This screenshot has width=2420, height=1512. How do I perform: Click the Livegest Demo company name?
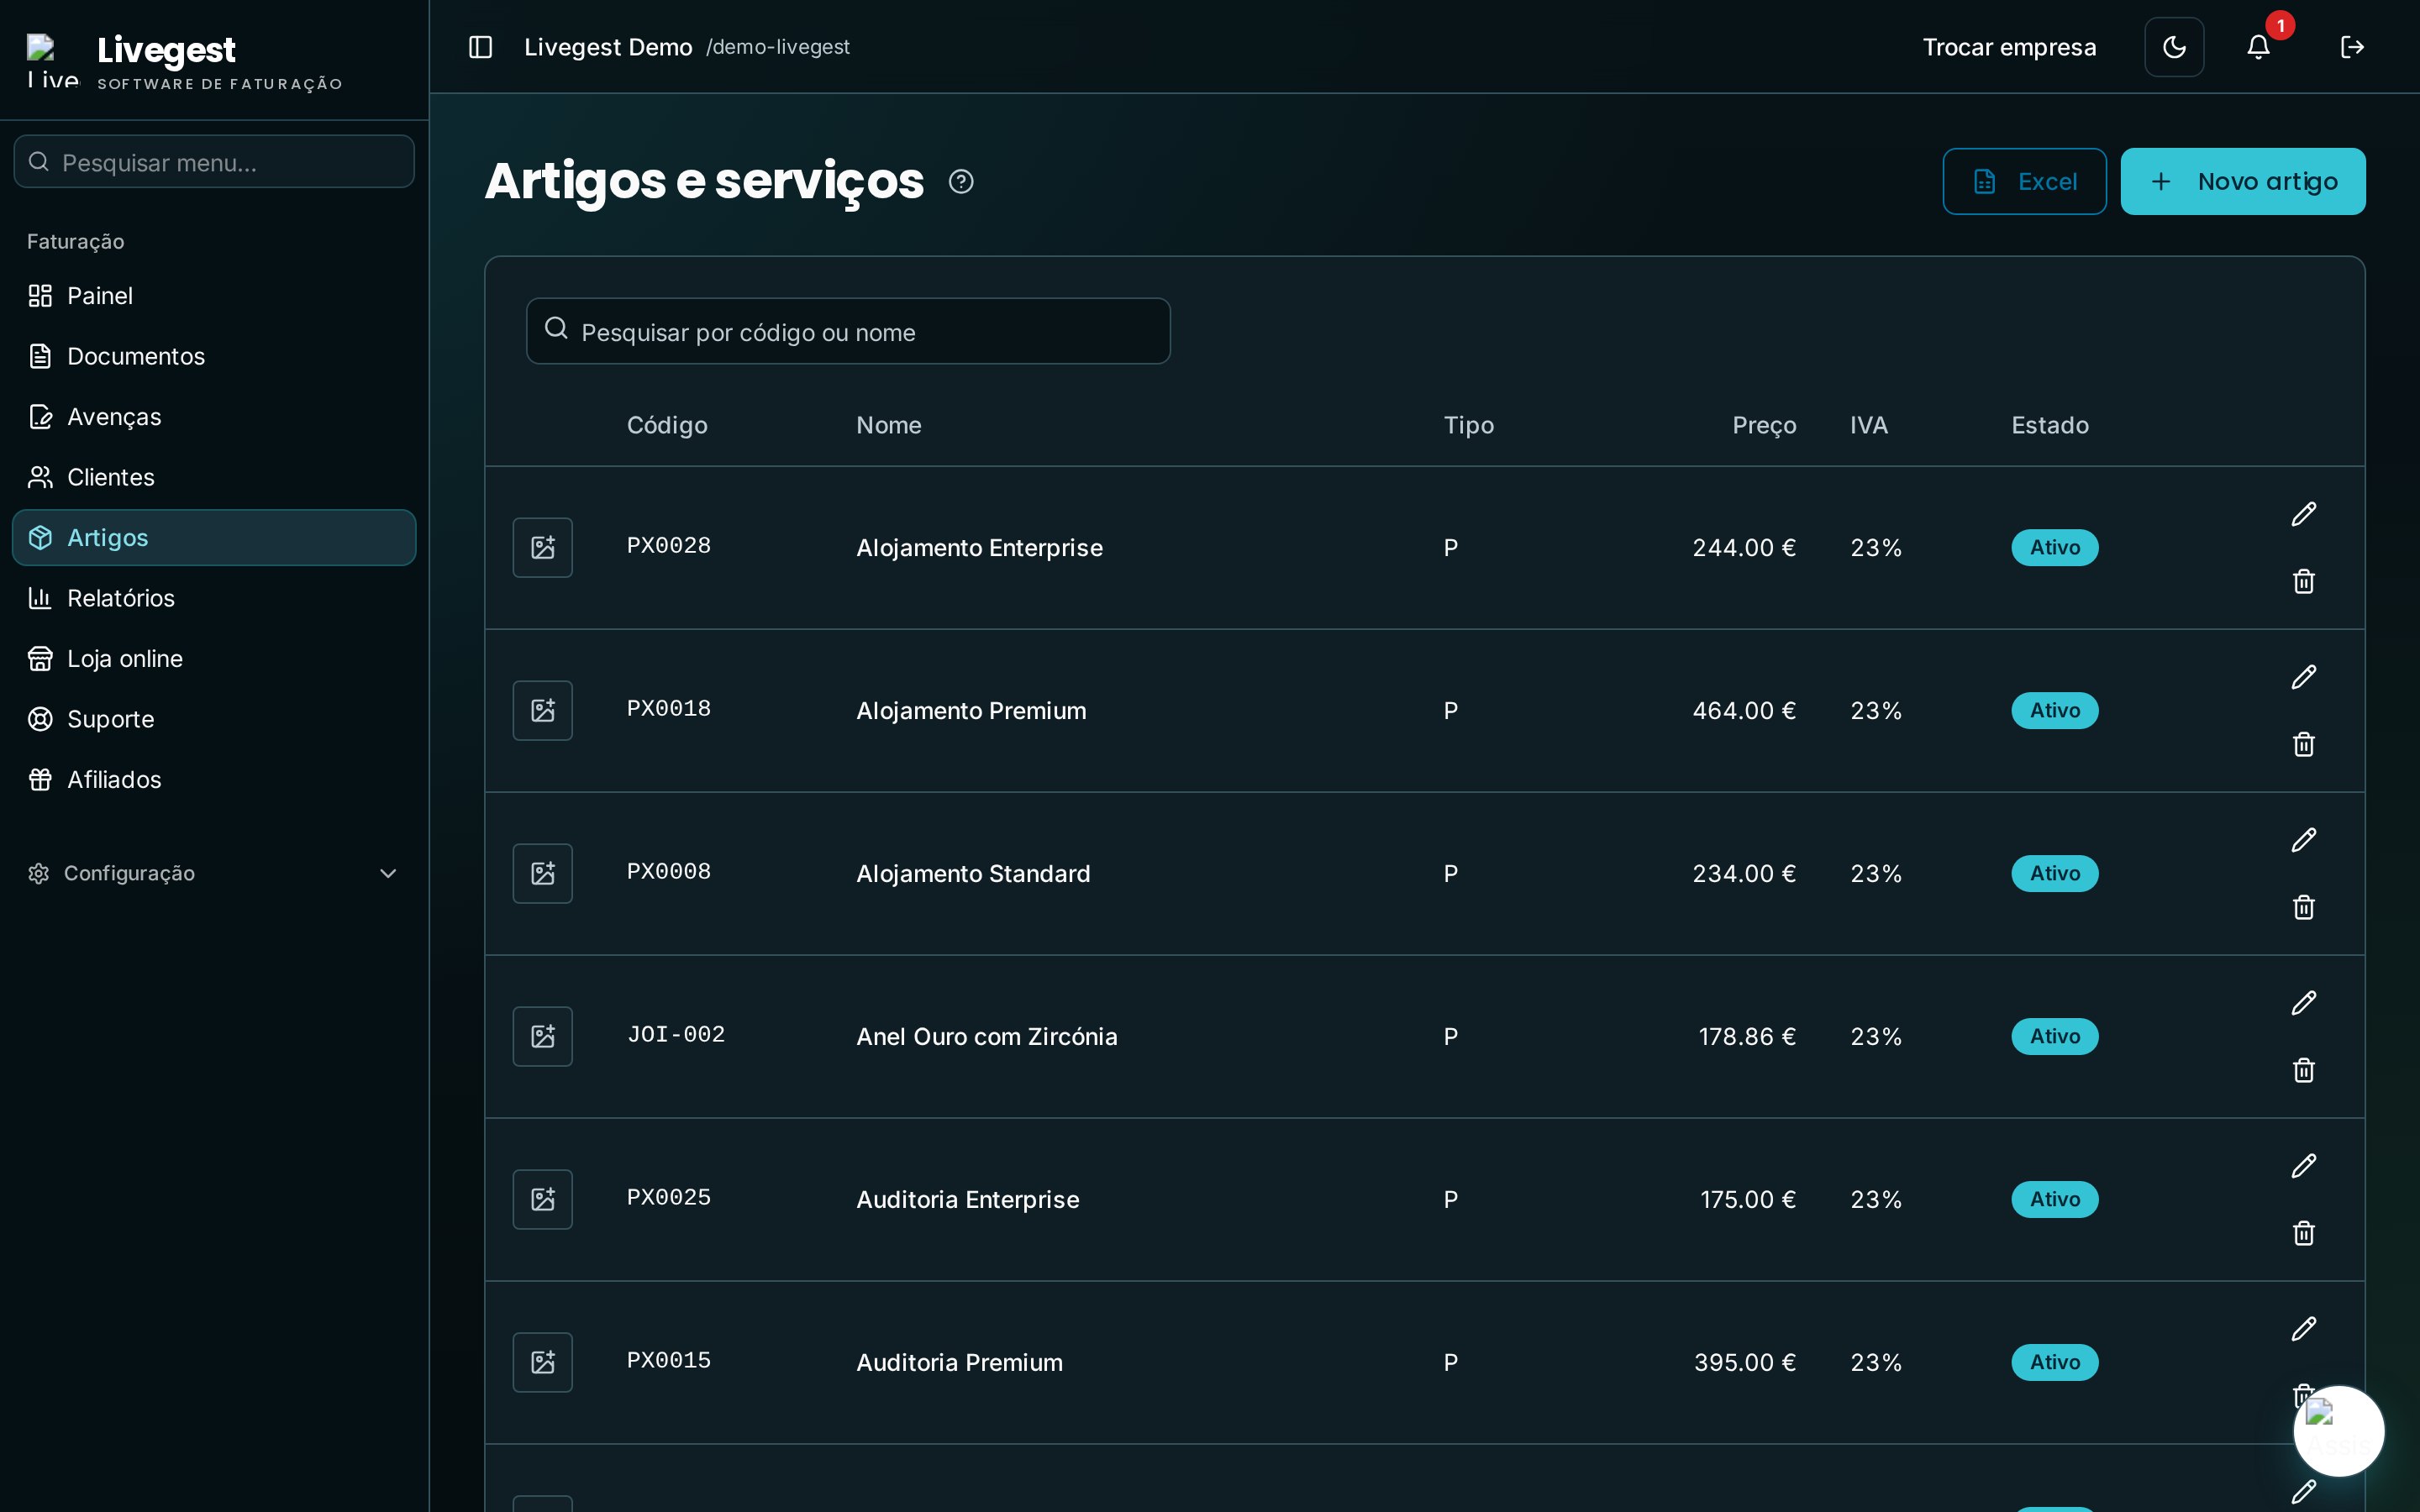(x=608, y=47)
